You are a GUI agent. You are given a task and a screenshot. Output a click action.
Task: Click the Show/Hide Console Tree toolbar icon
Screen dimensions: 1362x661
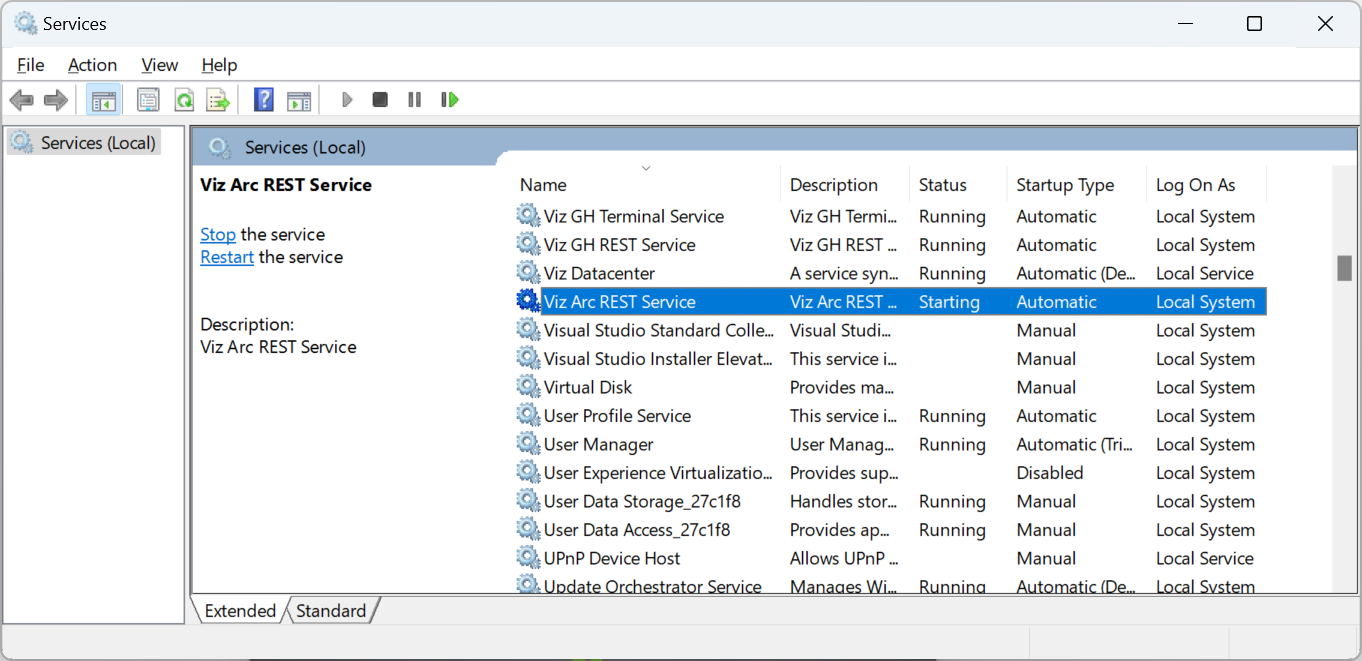point(103,100)
